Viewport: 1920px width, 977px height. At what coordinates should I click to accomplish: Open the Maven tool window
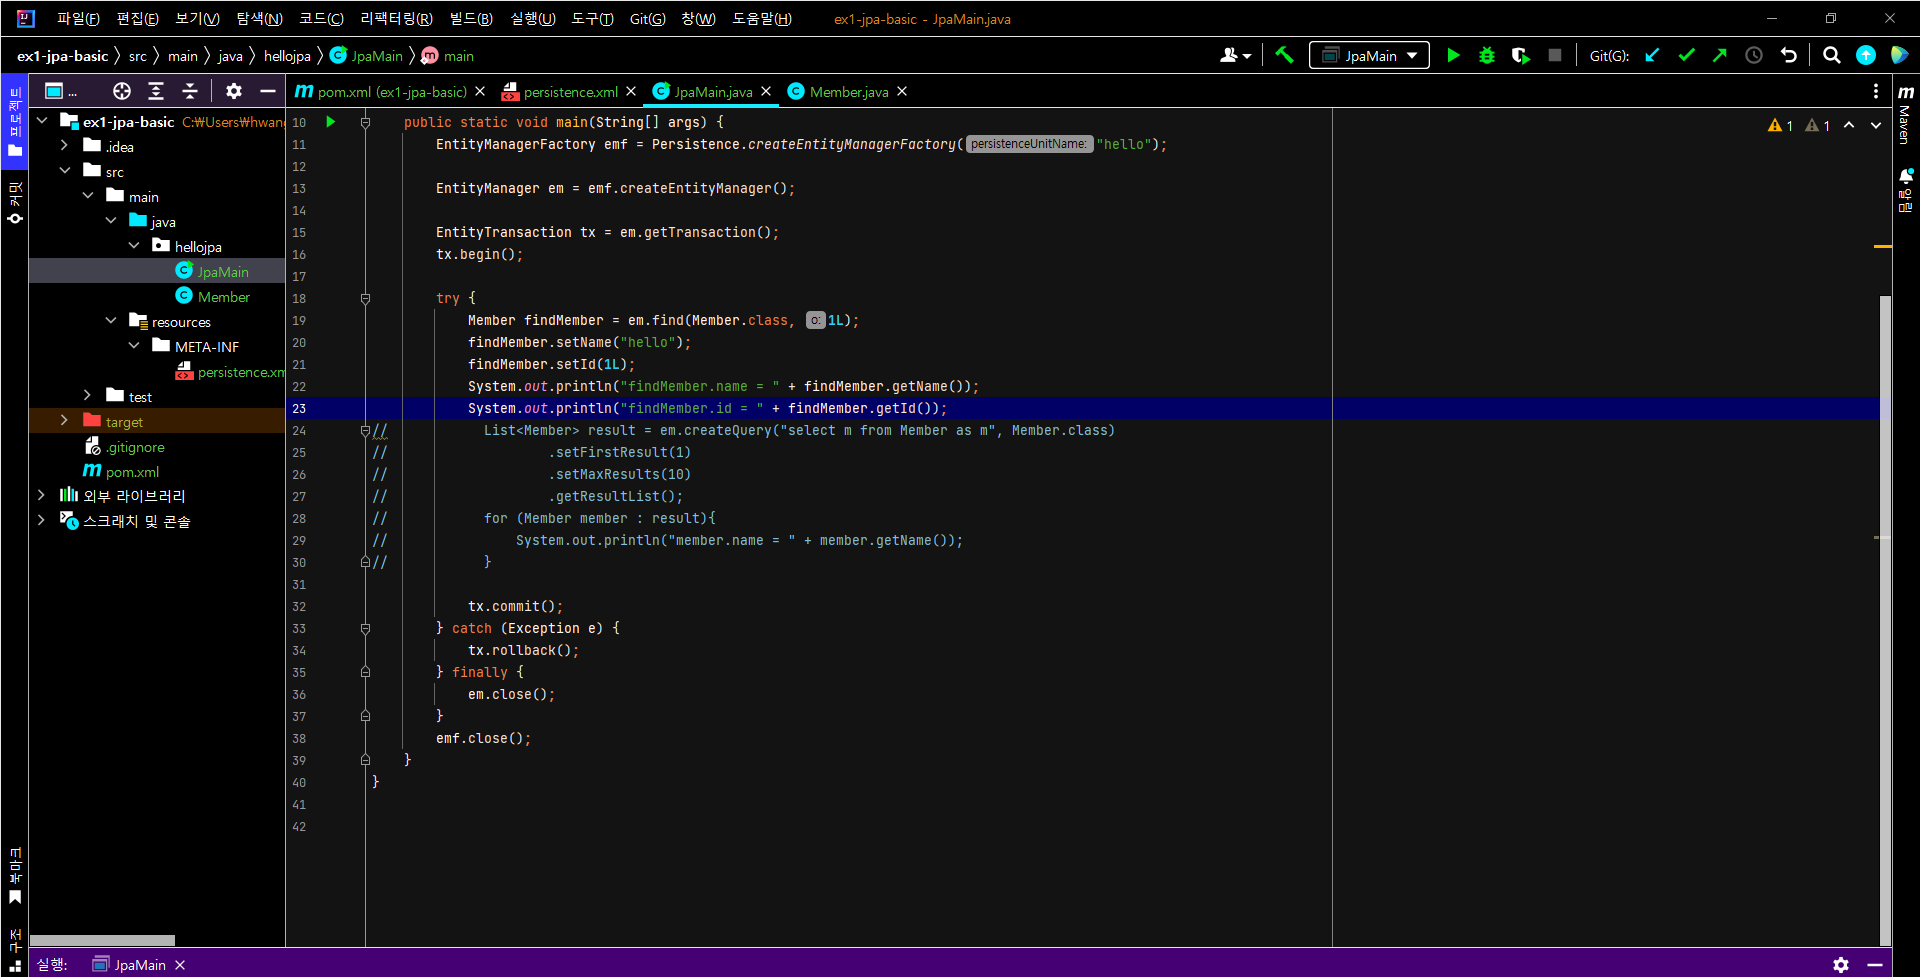click(1905, 115)
